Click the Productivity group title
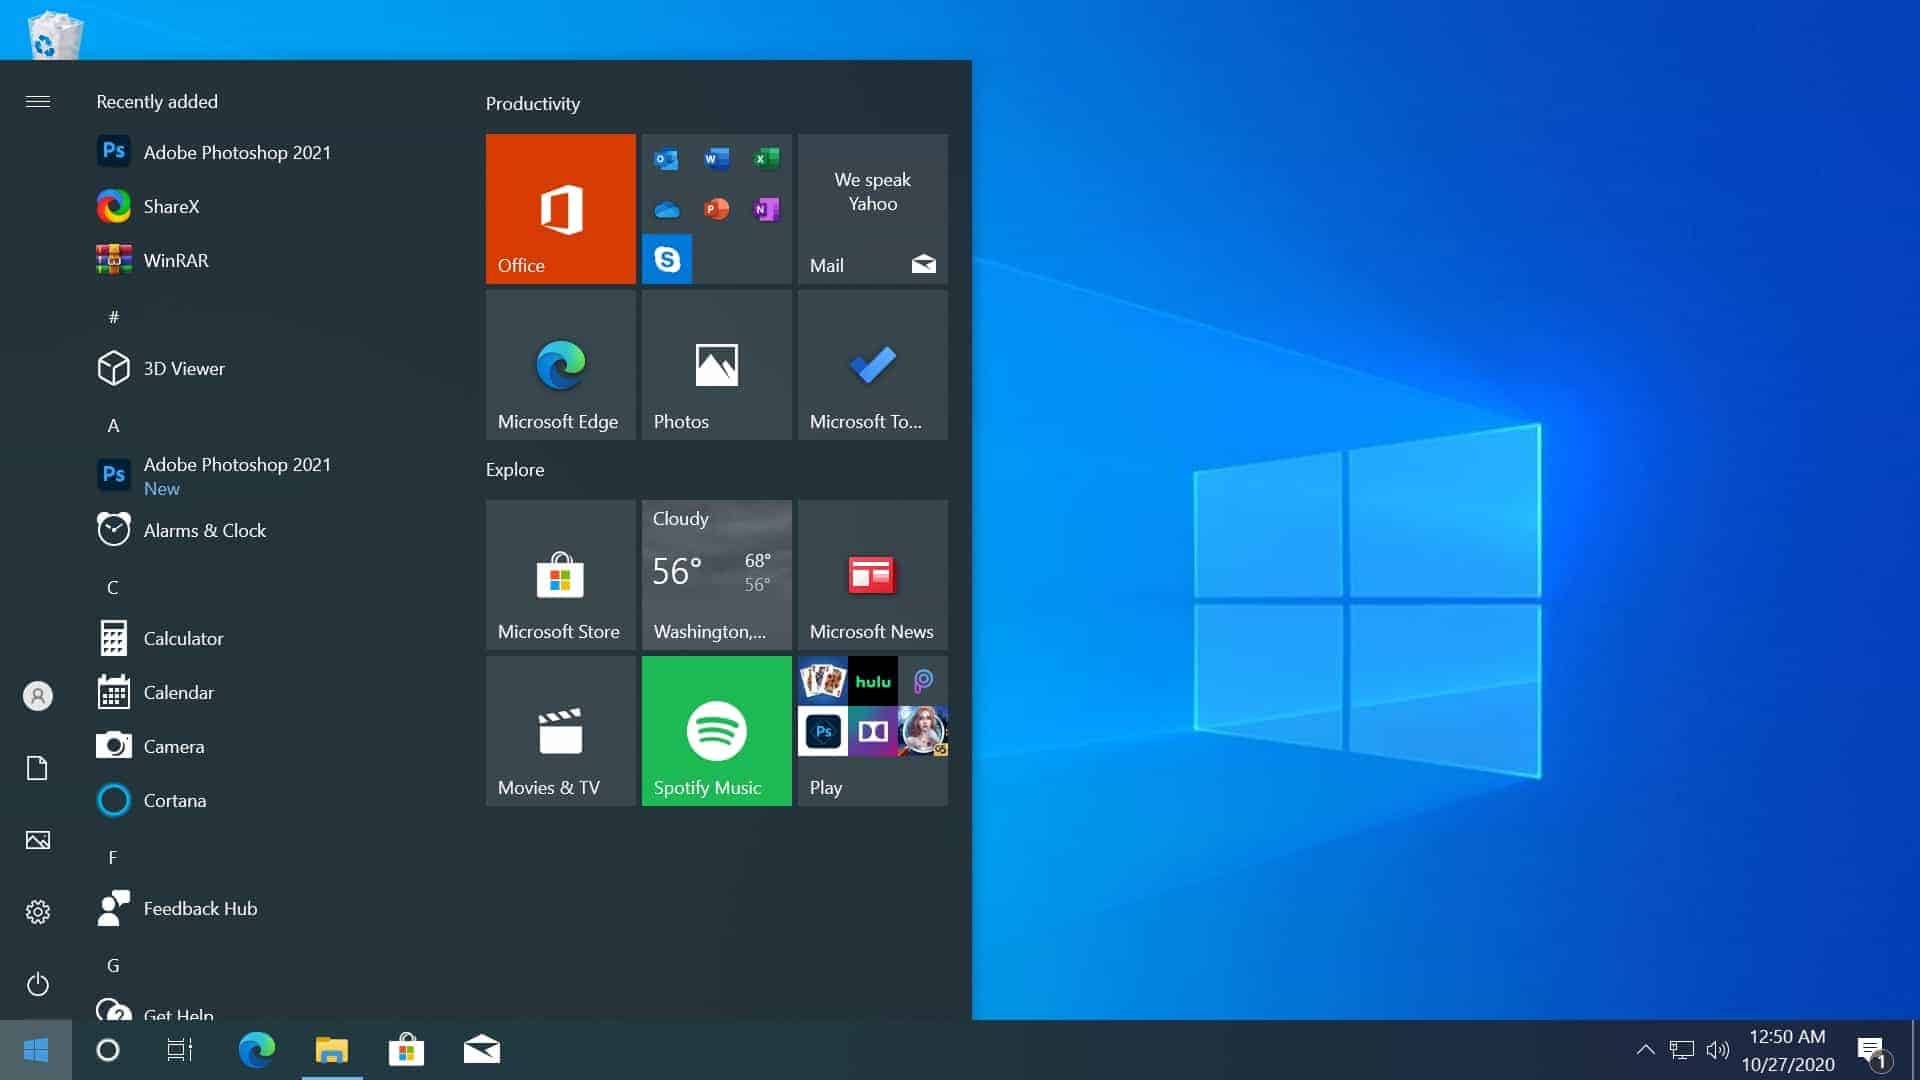 [x=533, y=104]
